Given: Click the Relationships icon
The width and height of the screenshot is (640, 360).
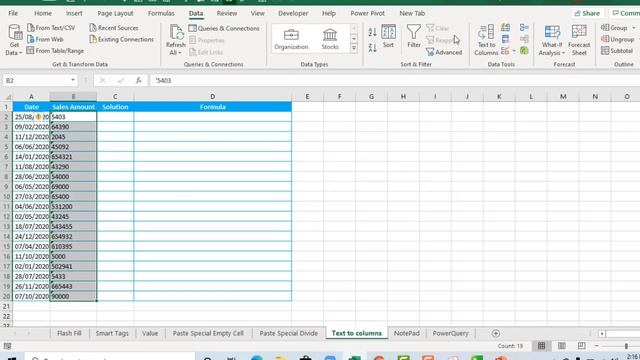Looking at the screenshot, I should 524,39.
